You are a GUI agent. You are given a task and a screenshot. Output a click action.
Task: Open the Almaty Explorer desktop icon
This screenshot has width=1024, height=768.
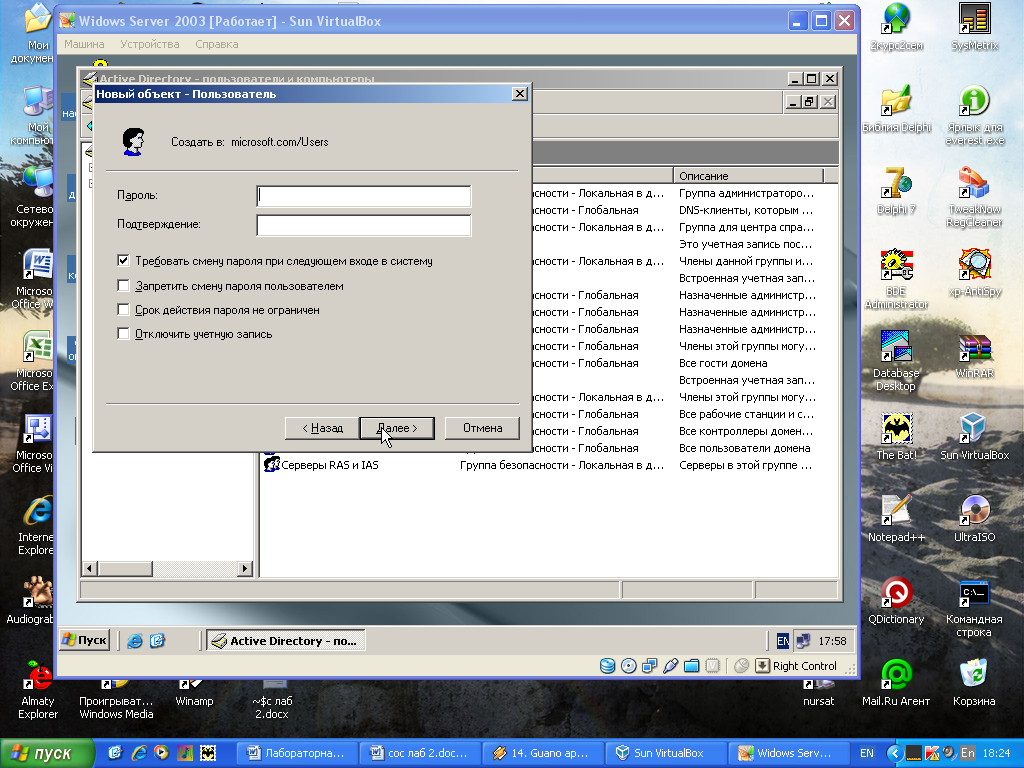point(38,689)
